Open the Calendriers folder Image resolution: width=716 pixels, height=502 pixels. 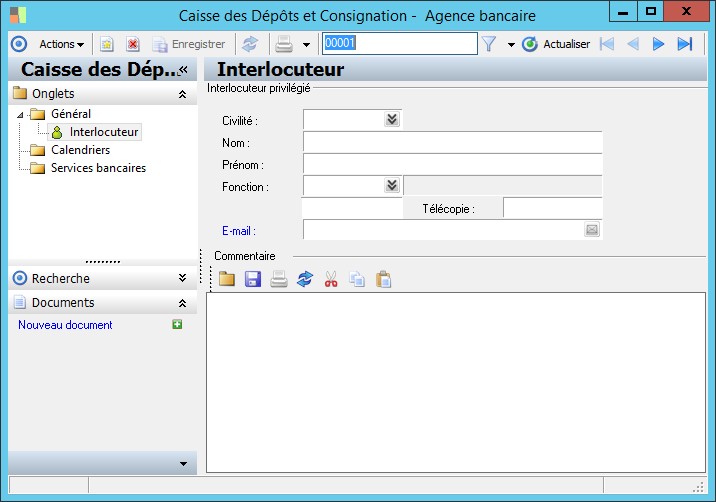coord(80,150)
